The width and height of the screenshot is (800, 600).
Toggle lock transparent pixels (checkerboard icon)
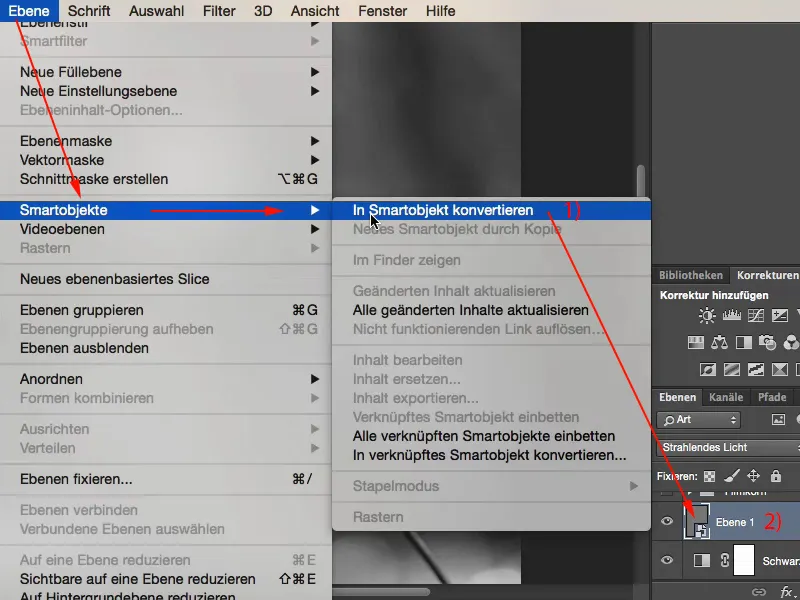pyautogui.click(x=709, y=477)
